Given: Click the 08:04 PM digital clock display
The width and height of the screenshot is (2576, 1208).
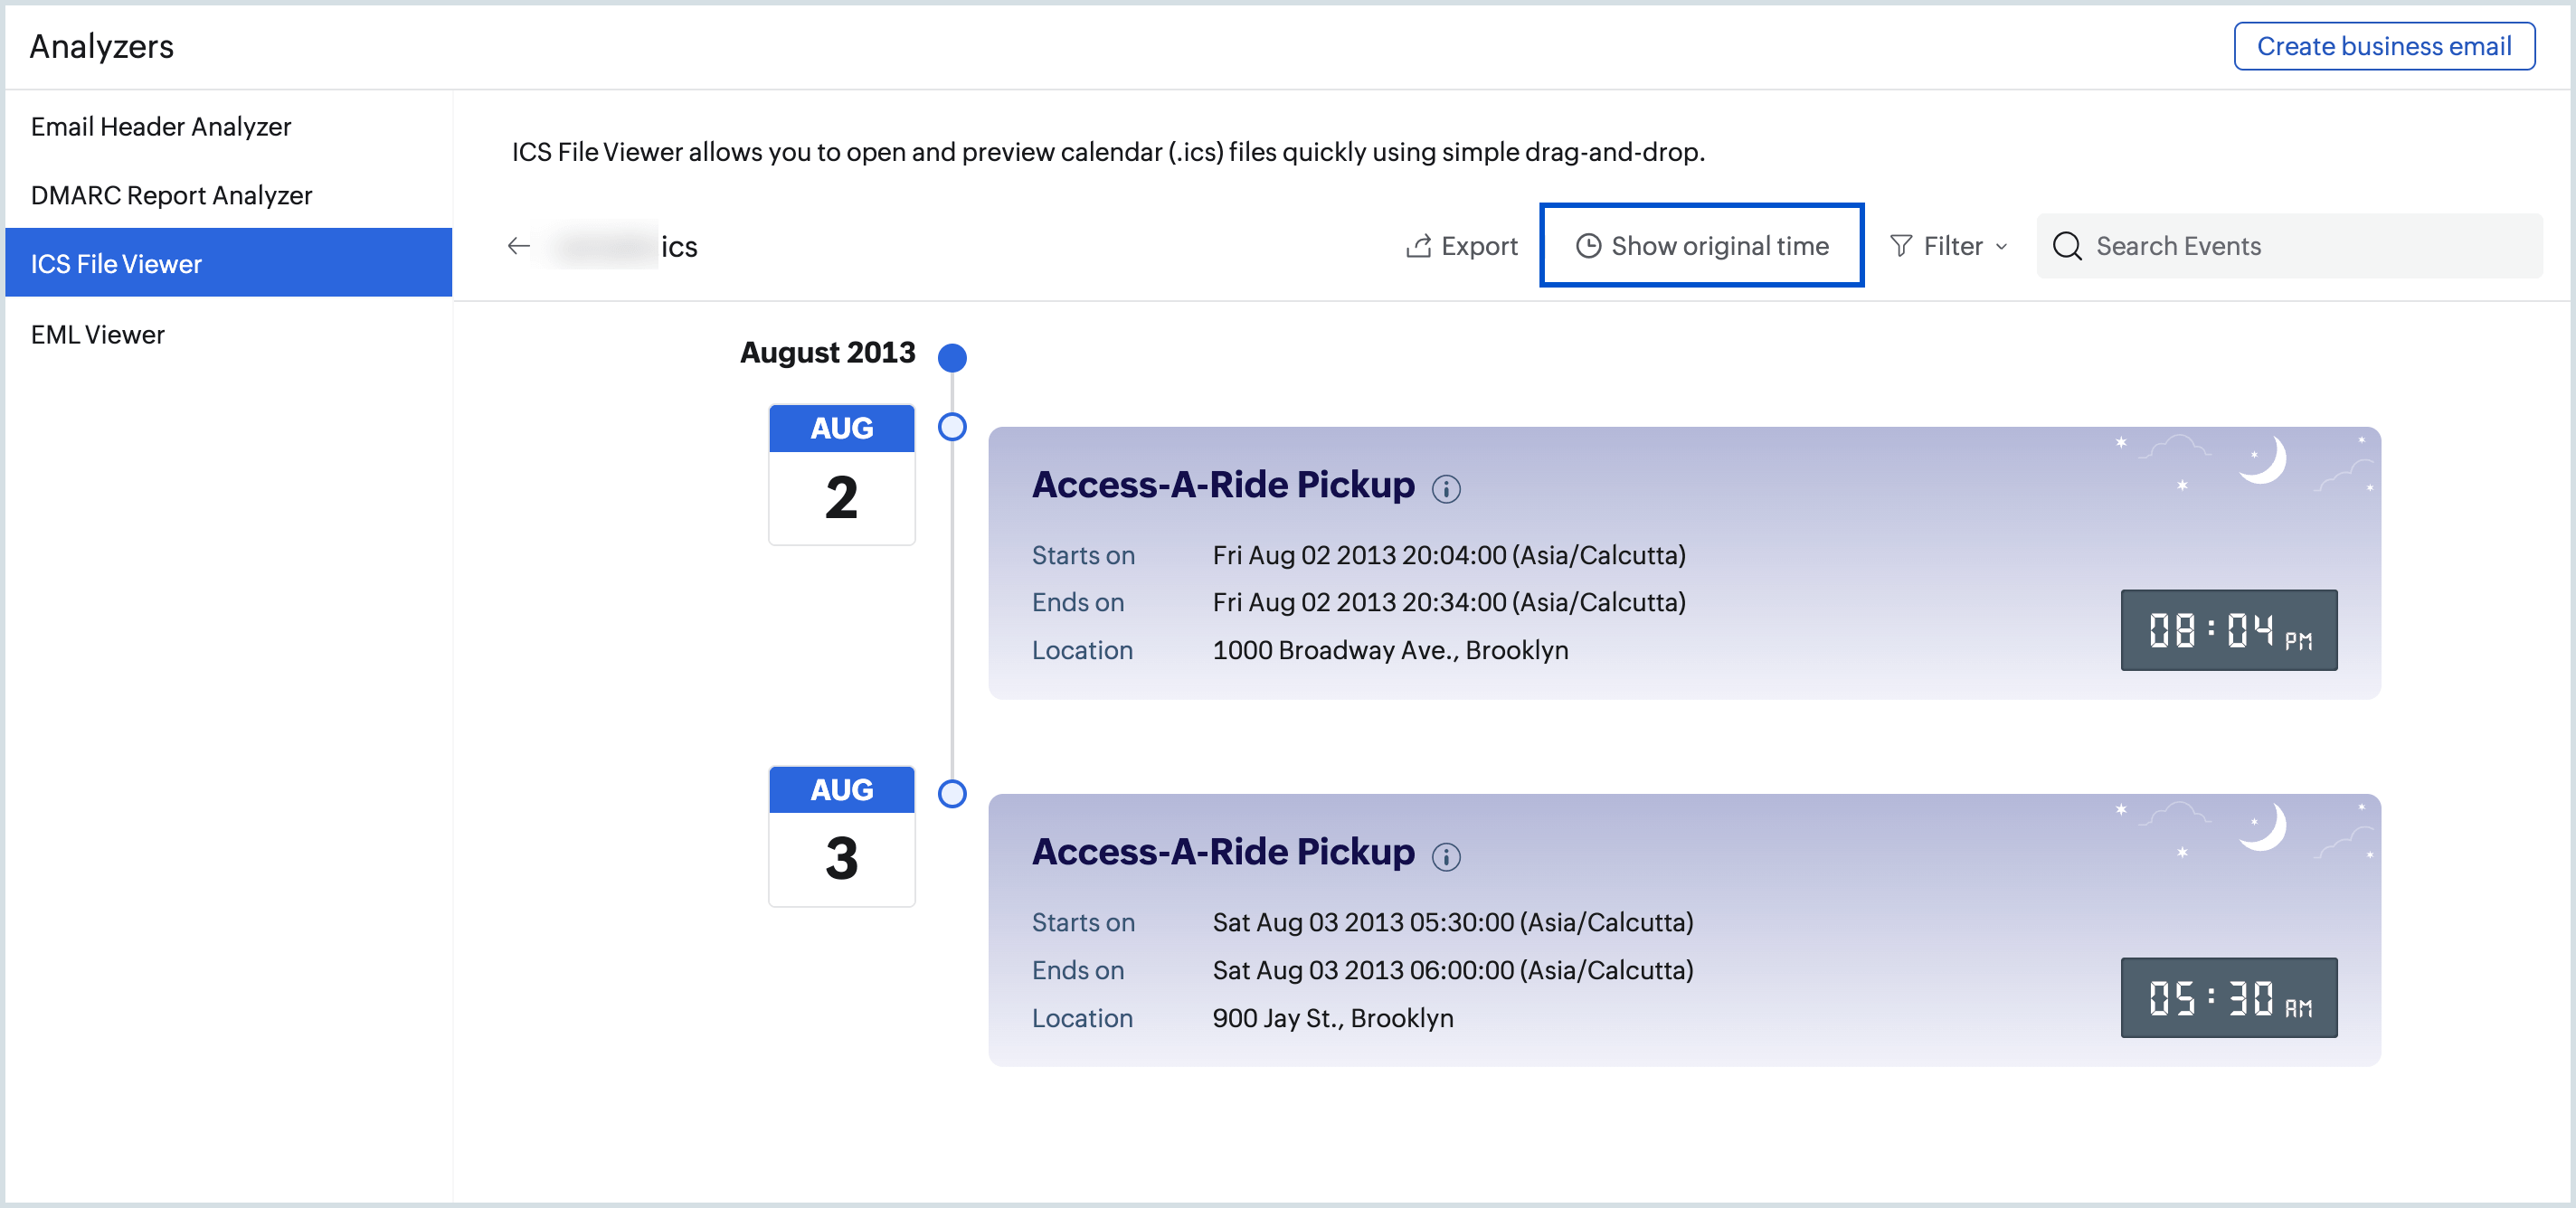Looking at the screenshot, I should tap(2229, 630).
